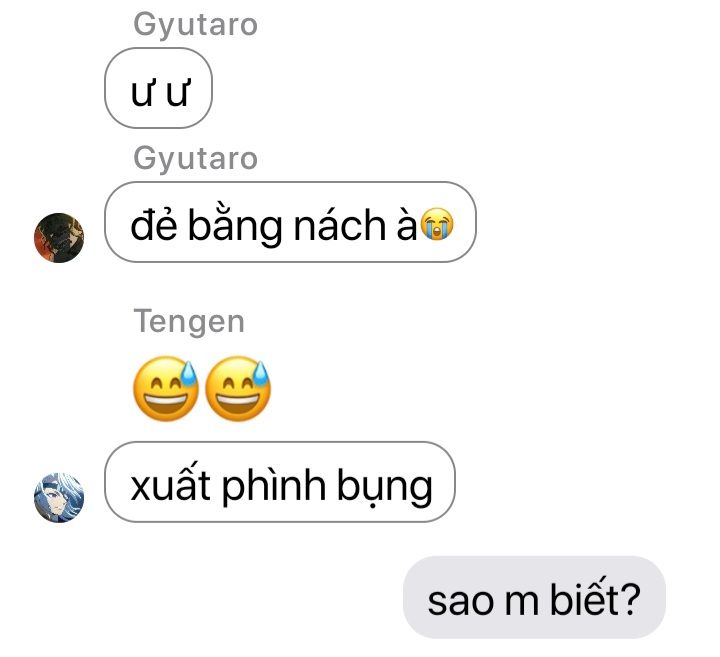This screenshot has width=720, height=657.
Task: Open Gyutaro's profile picture avatar
Action: [59, 238]
